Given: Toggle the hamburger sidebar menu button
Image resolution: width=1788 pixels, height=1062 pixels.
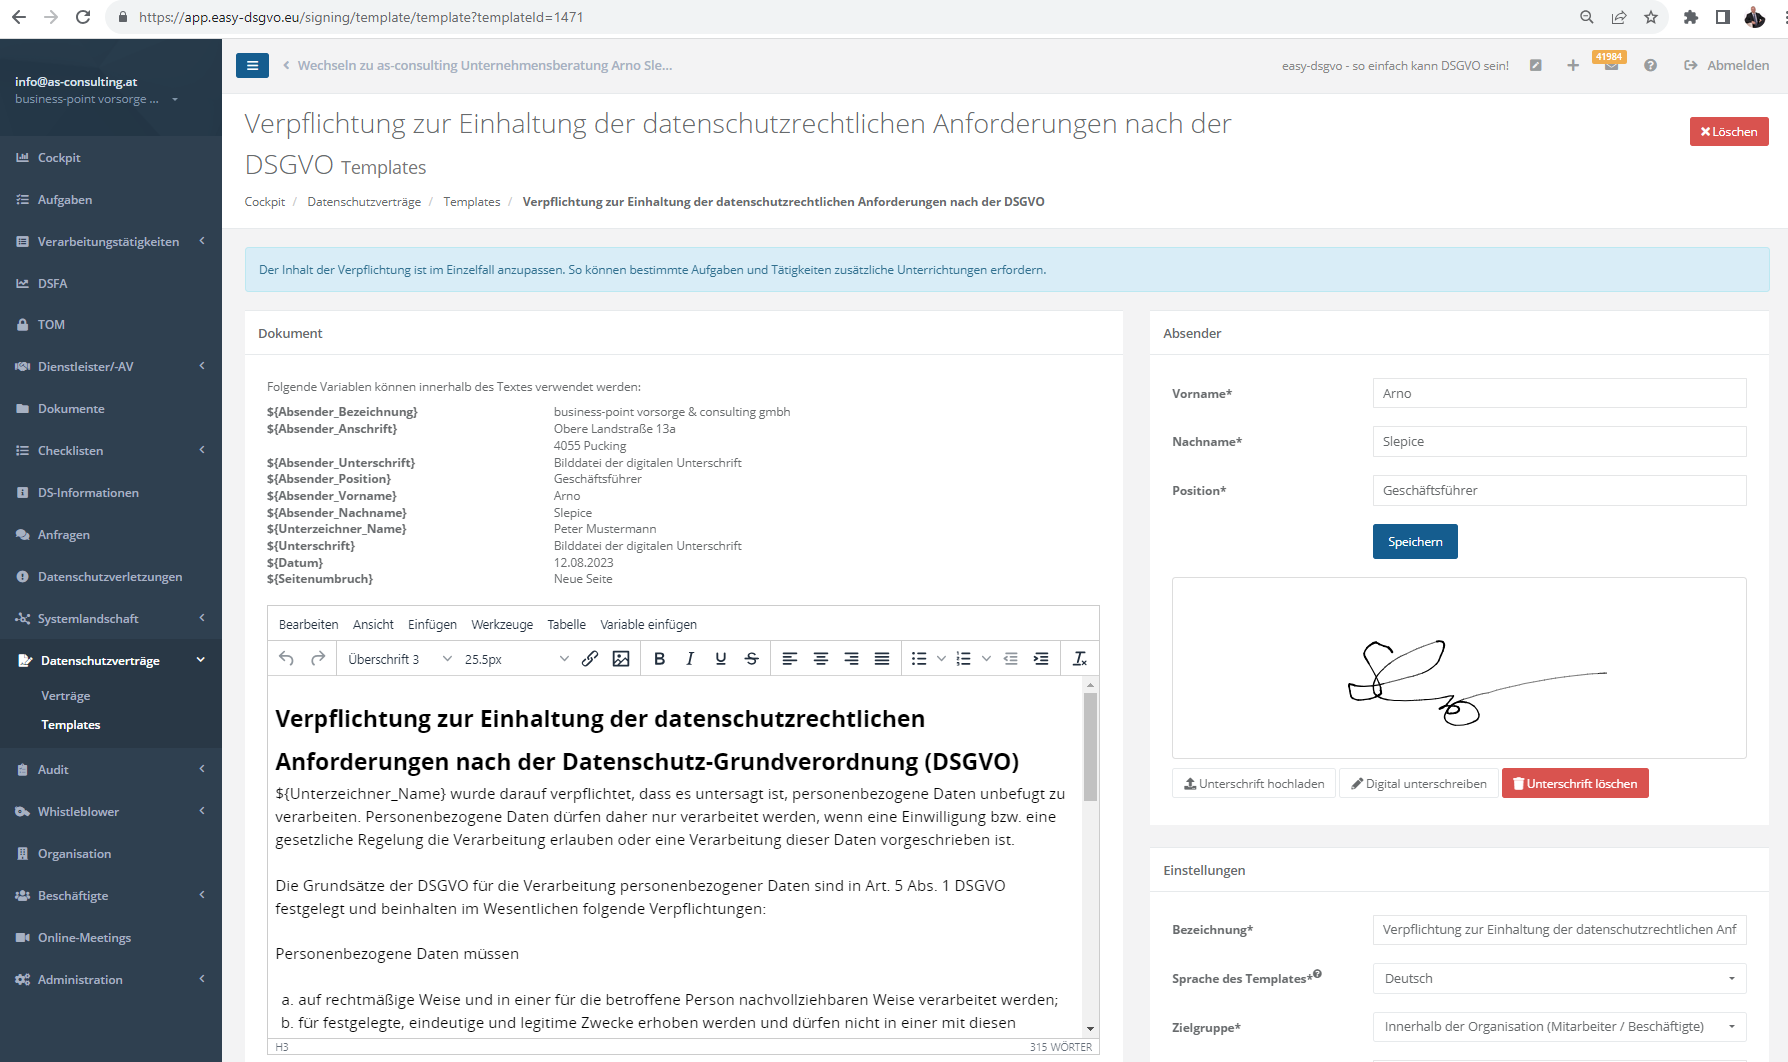Looking at the screenshot, I should tap(252, 65).
